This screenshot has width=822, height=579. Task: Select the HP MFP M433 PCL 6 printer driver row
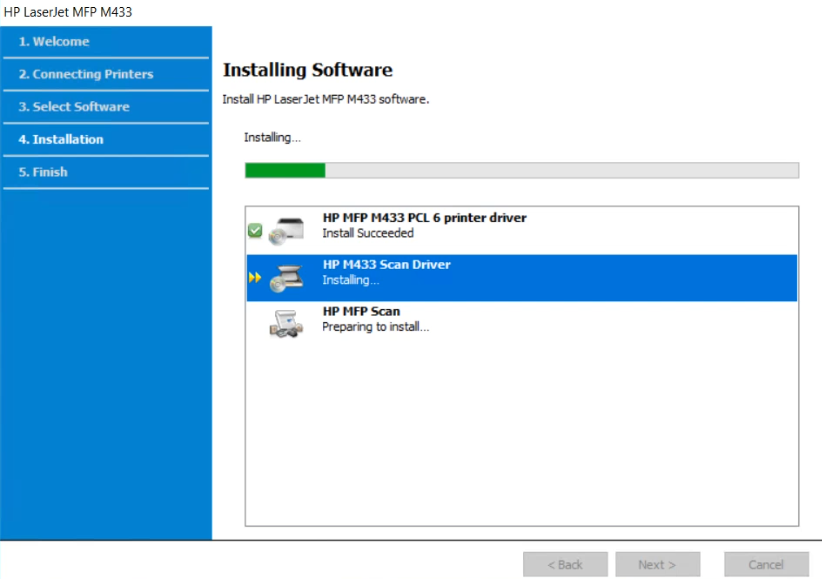pos(522,231)
